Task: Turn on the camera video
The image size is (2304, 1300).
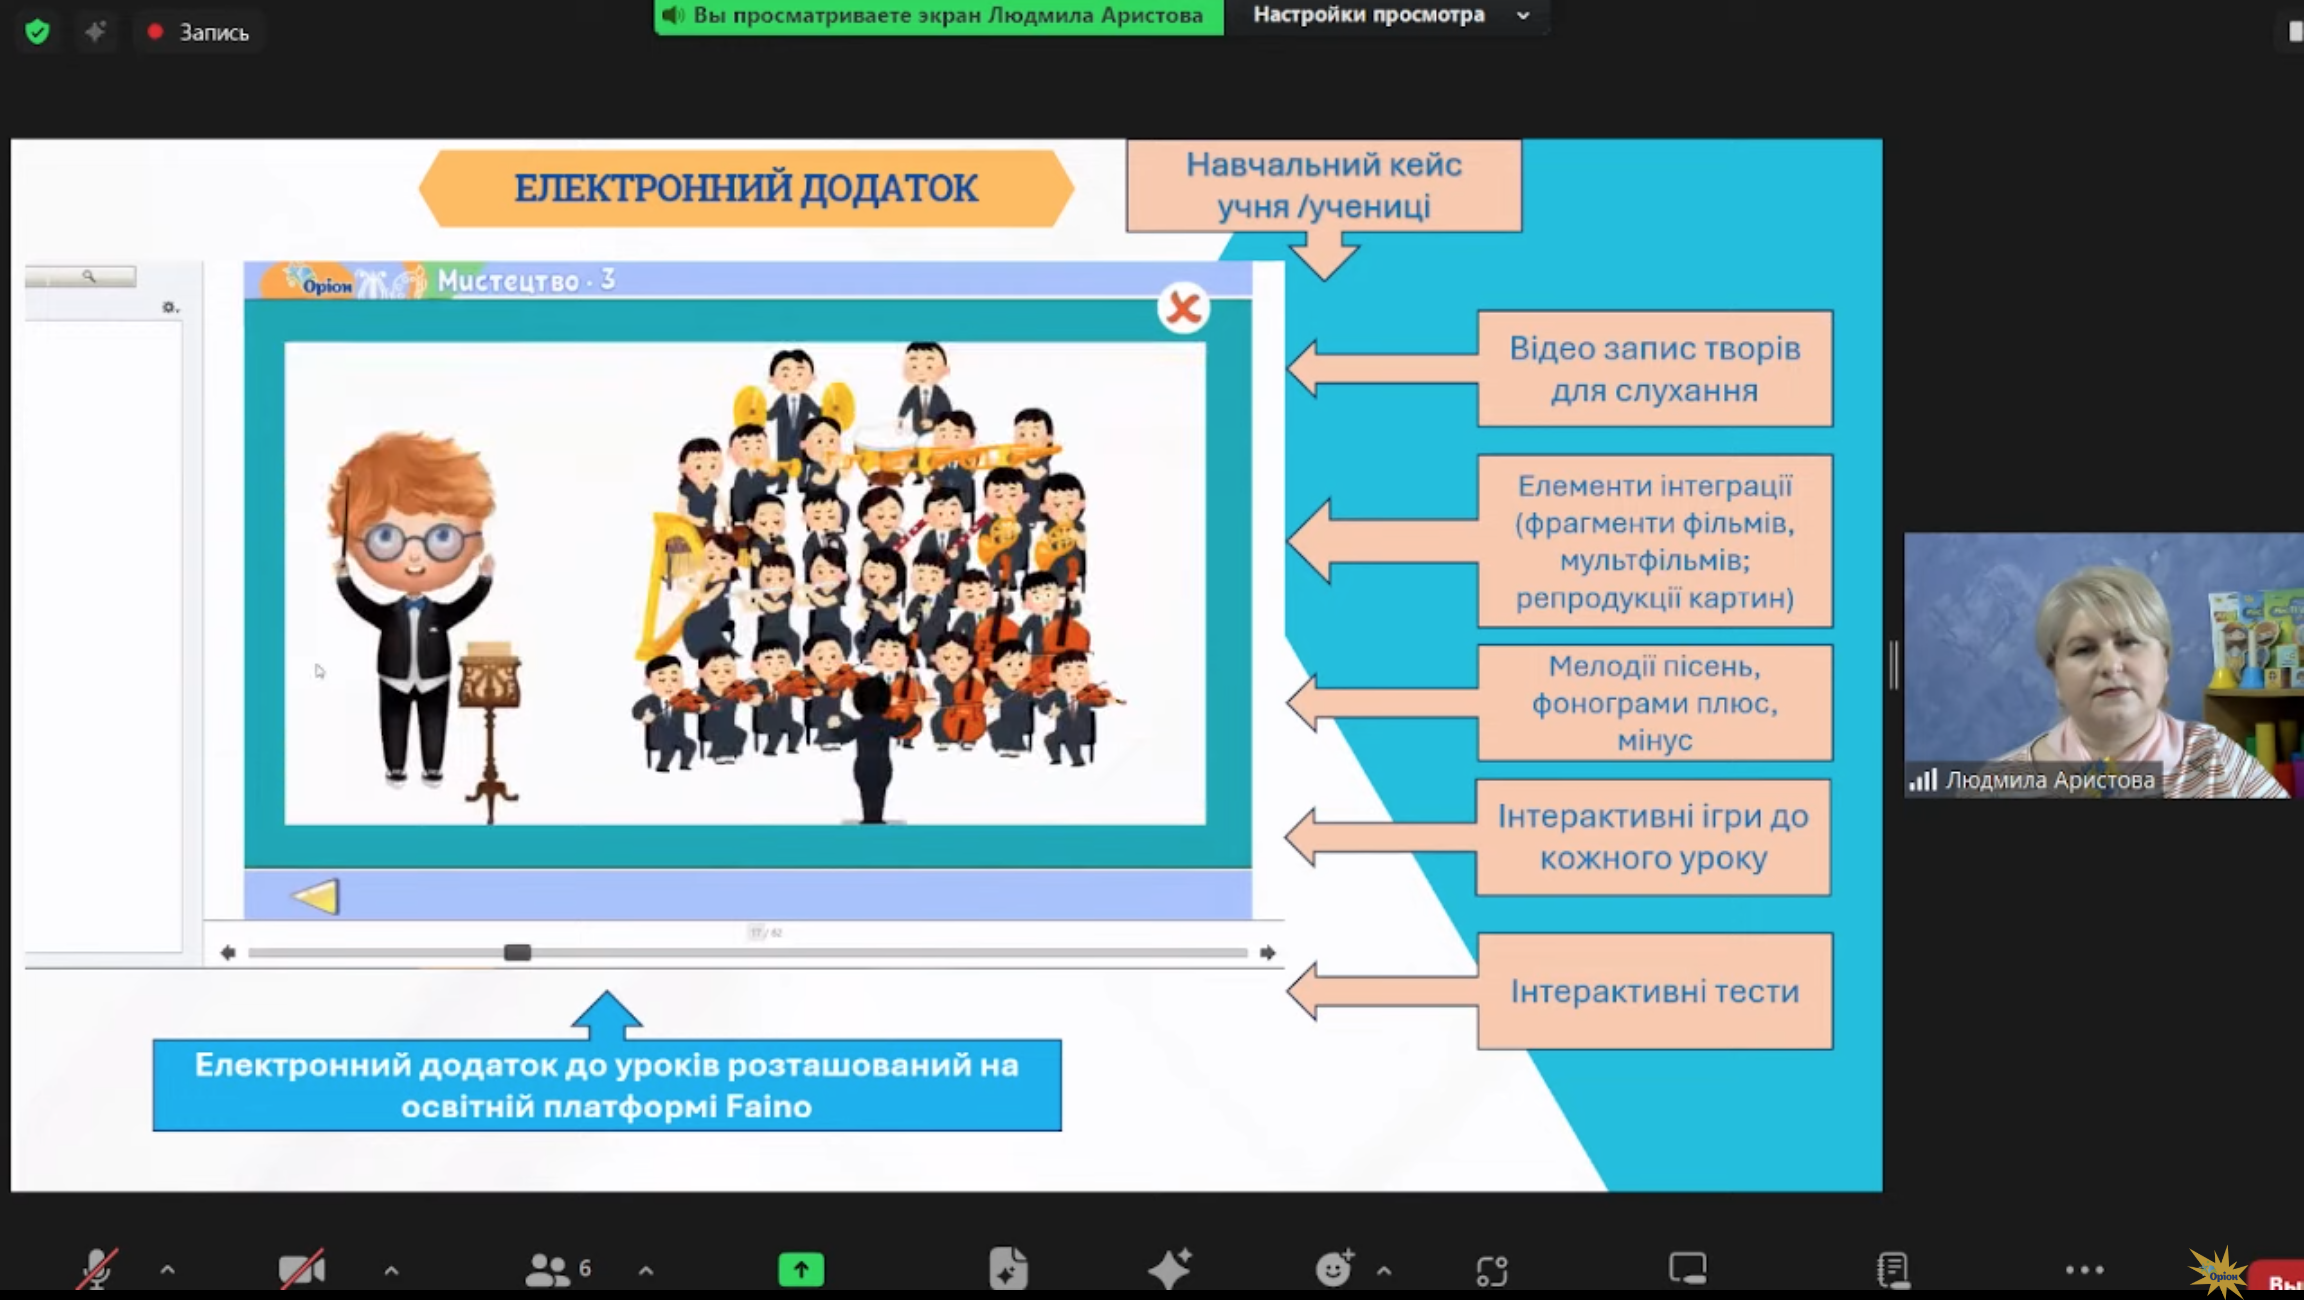Action: (x=301, y=1269)
